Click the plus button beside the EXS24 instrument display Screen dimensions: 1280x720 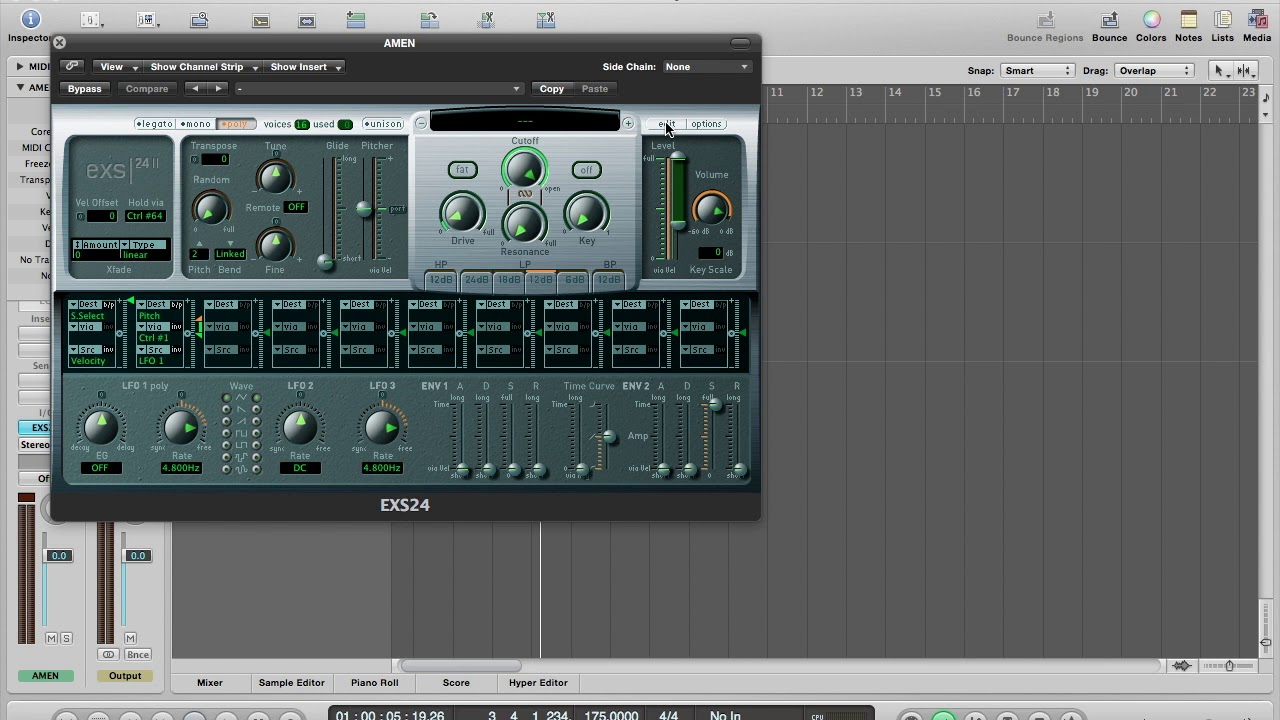click(x=628, y=124)
